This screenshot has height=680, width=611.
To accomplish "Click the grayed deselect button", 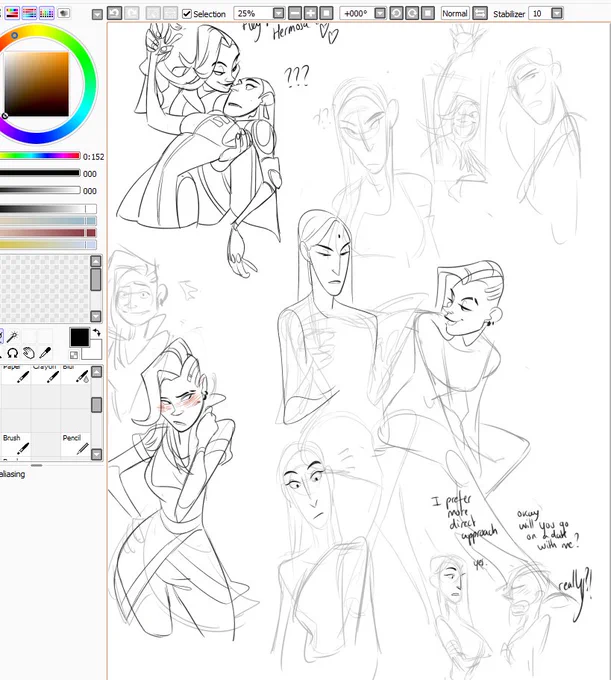I will (x=152, y=13).
